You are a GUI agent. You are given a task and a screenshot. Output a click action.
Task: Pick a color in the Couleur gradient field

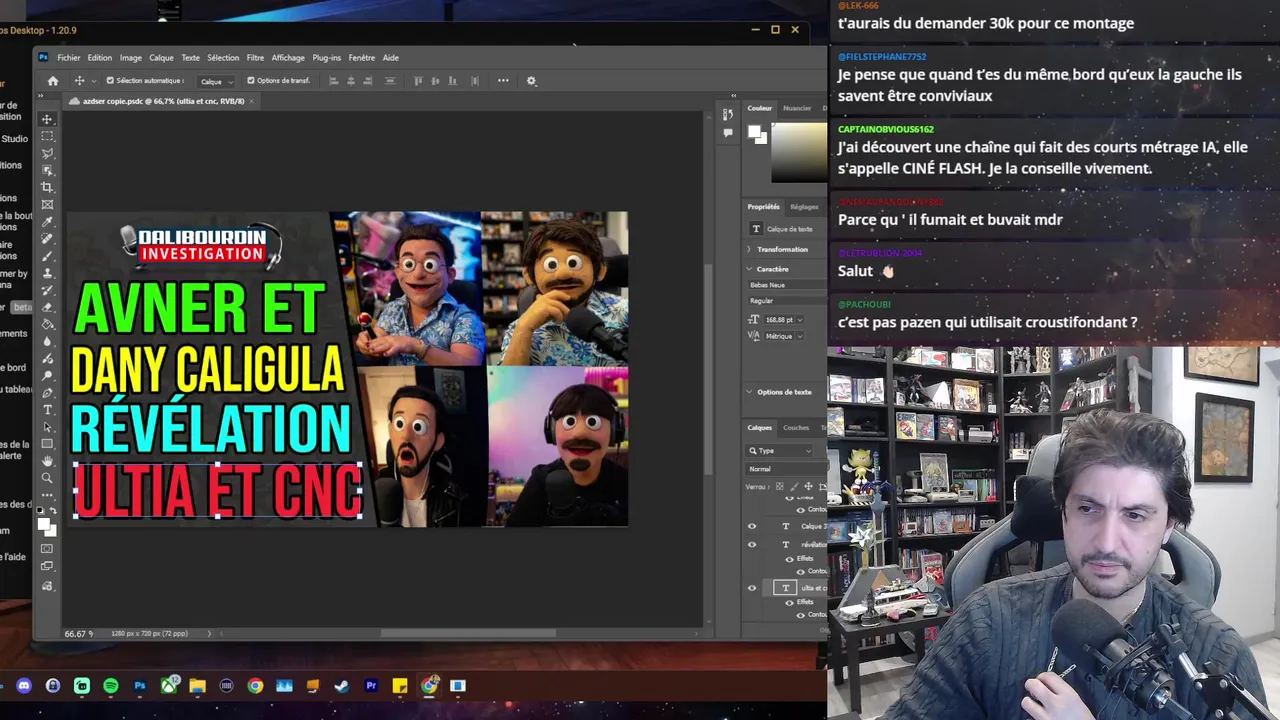click(800, 152)
